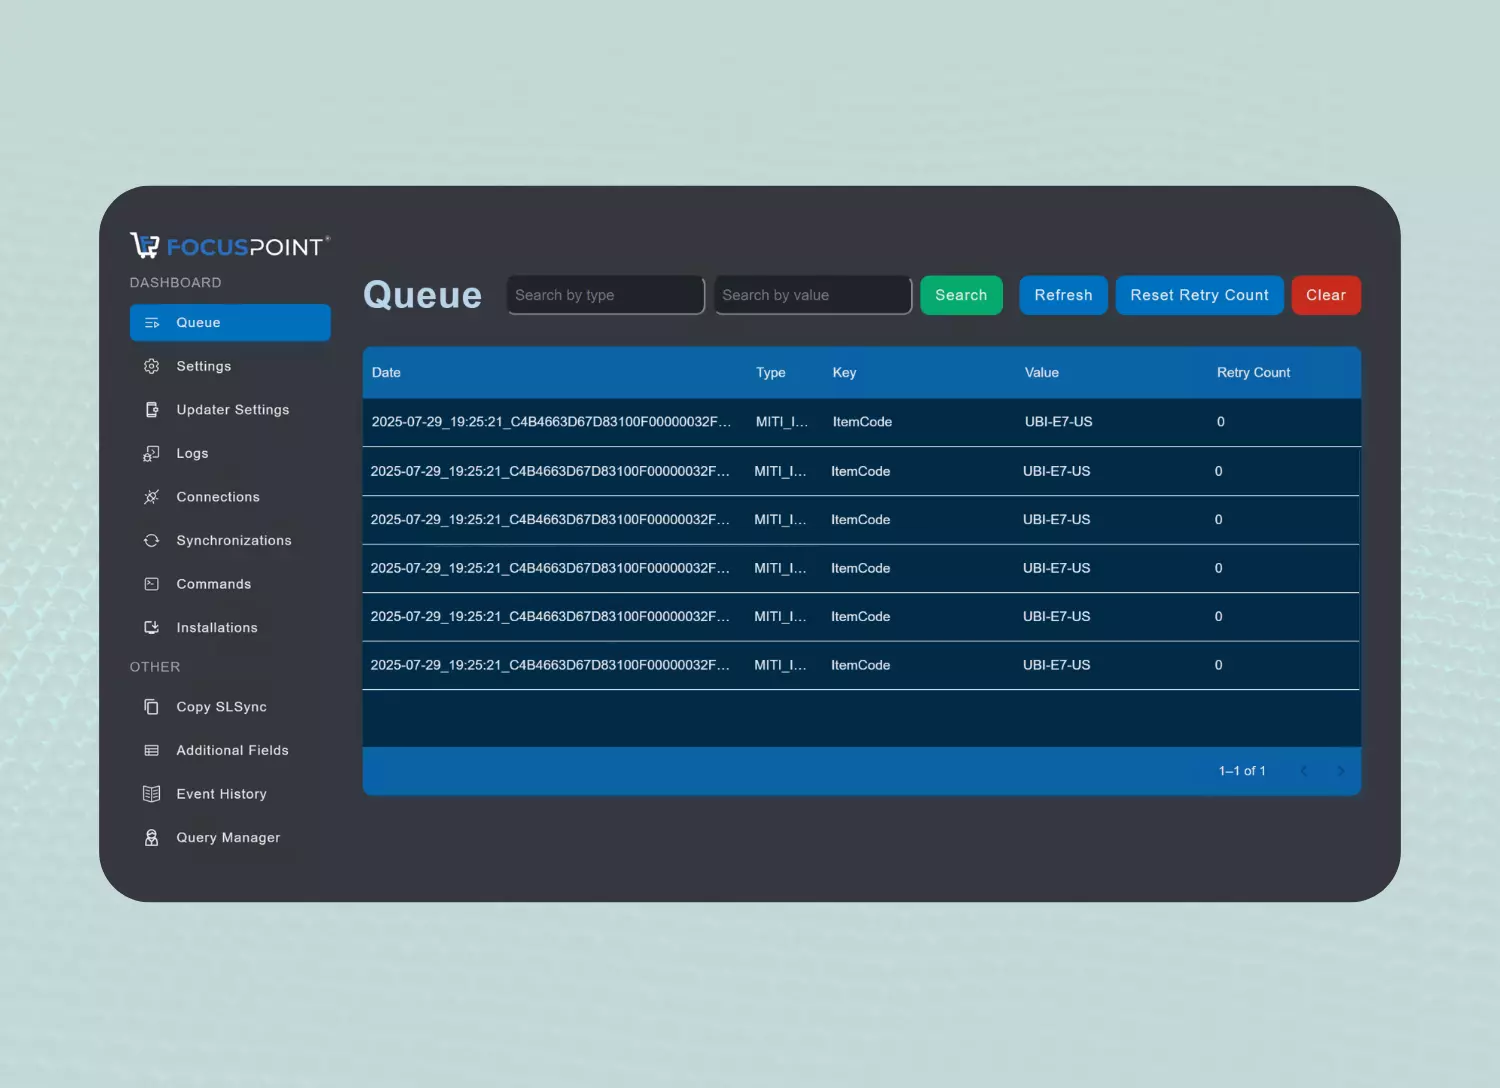Select the Queue list icon
This screenshot has width=1500, height=1088.
152,322
